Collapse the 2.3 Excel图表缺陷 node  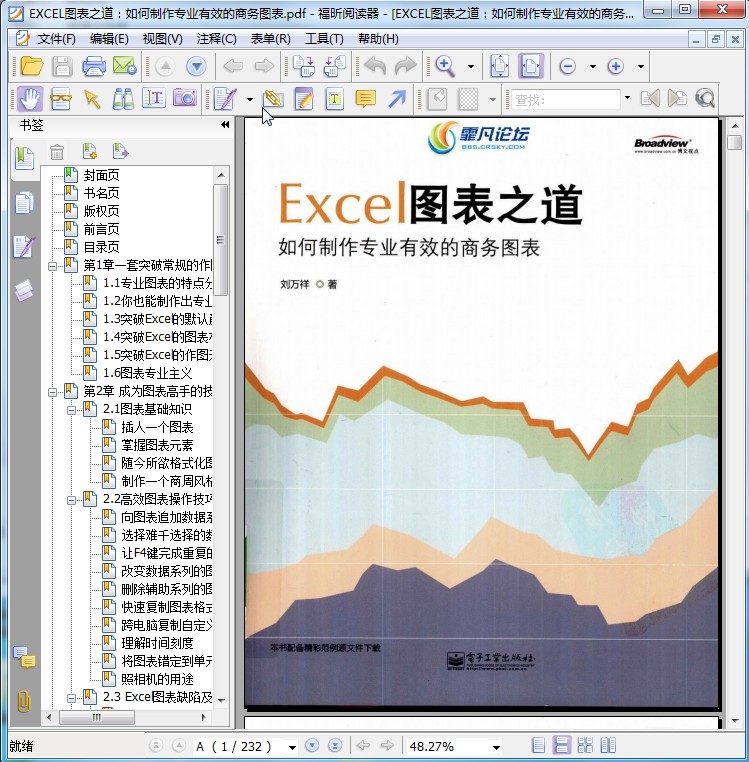[71, 698]
